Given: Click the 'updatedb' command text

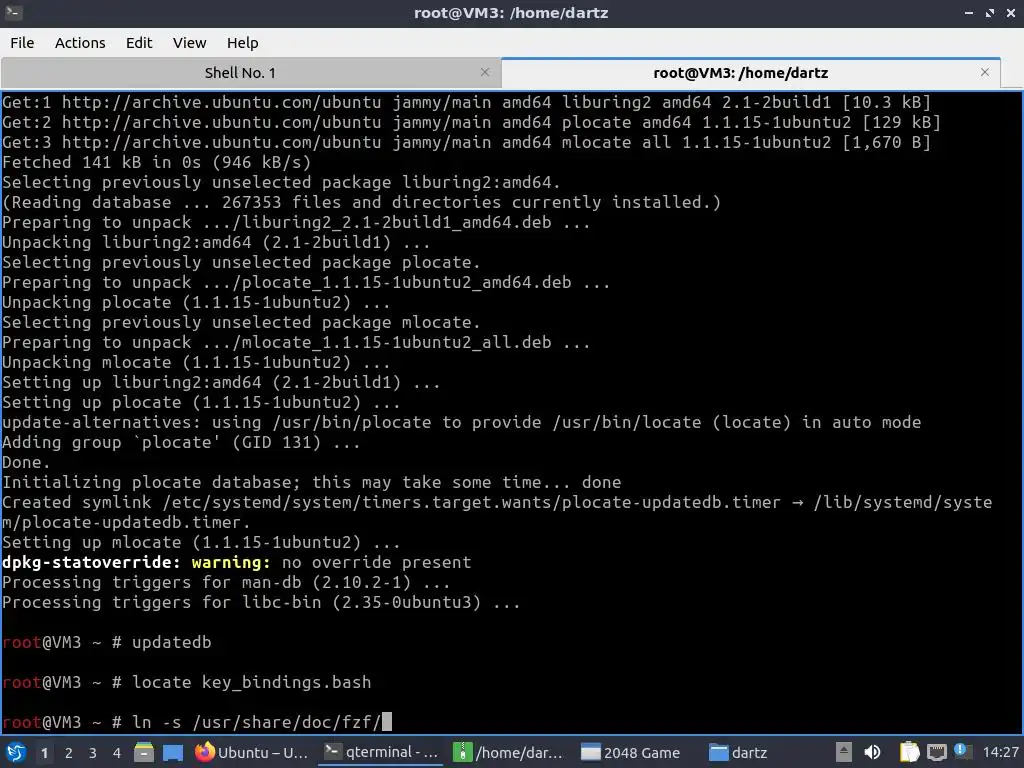Looking at the screenshot, I should coord(172,643).
